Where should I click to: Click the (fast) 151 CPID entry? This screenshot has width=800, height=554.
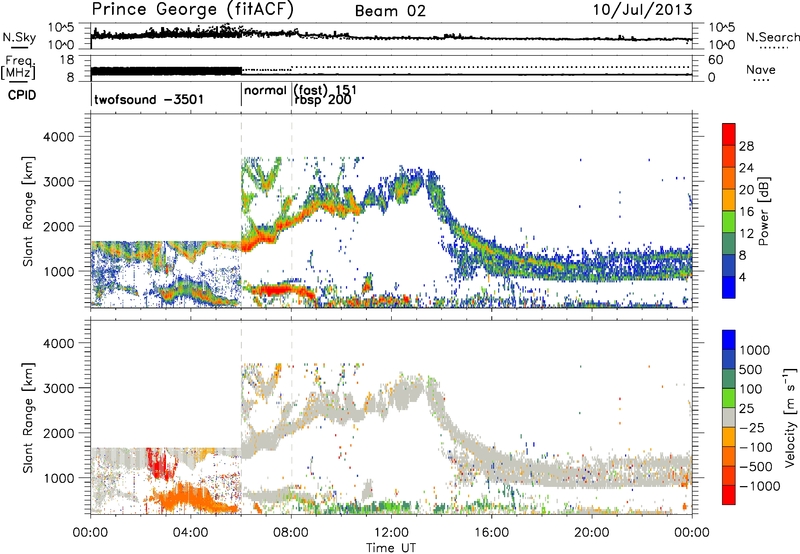coord(325,90)
